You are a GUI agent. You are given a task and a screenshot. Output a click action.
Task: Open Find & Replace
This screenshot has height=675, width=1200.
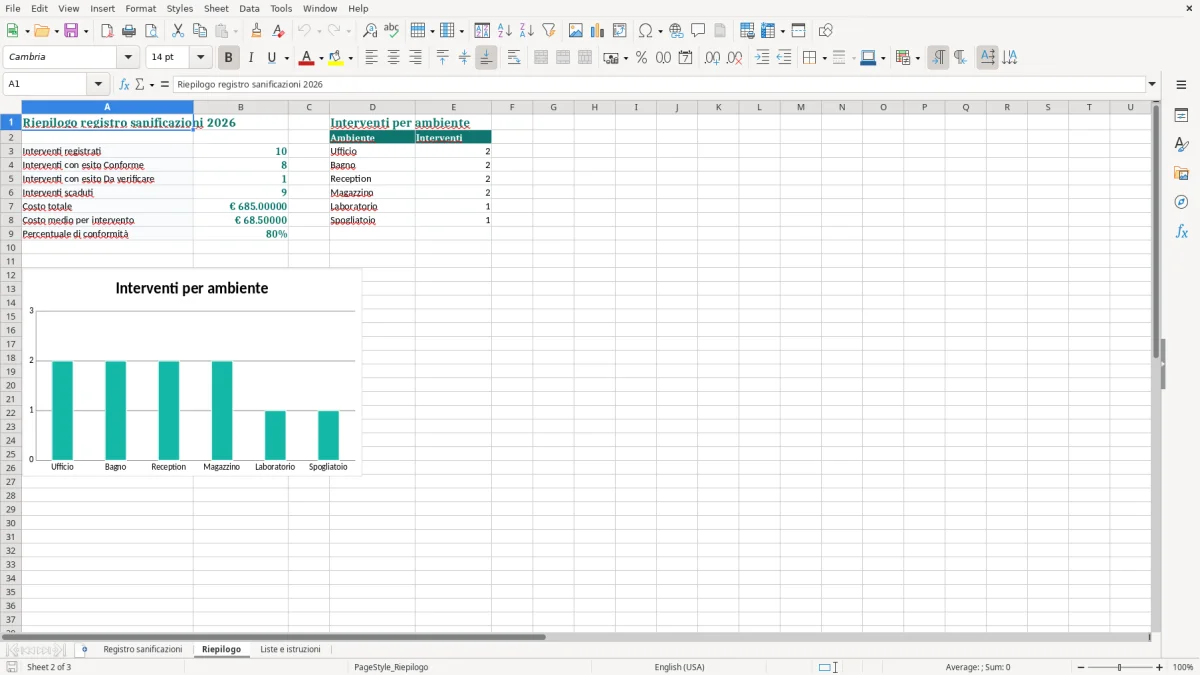(370, 31)
